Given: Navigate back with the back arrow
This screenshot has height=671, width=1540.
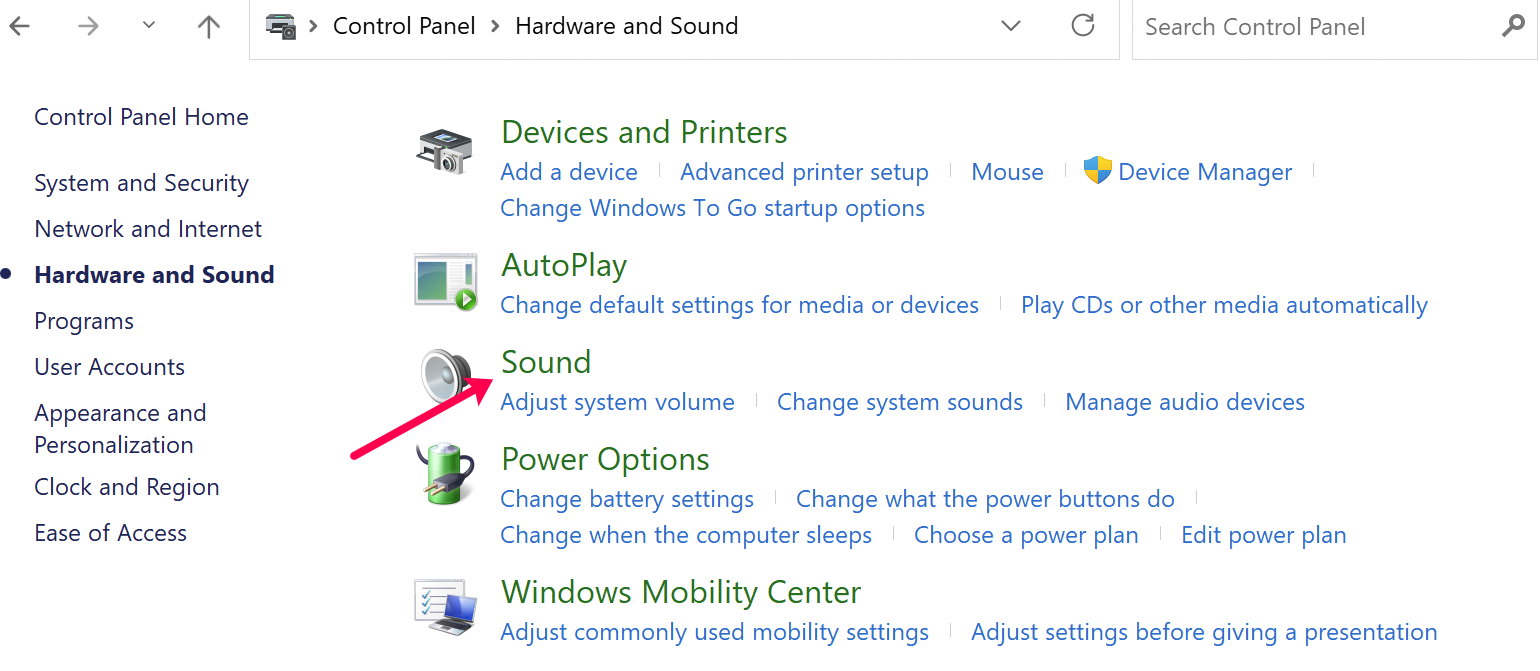Looking at the screenshot, I should 19,27.
